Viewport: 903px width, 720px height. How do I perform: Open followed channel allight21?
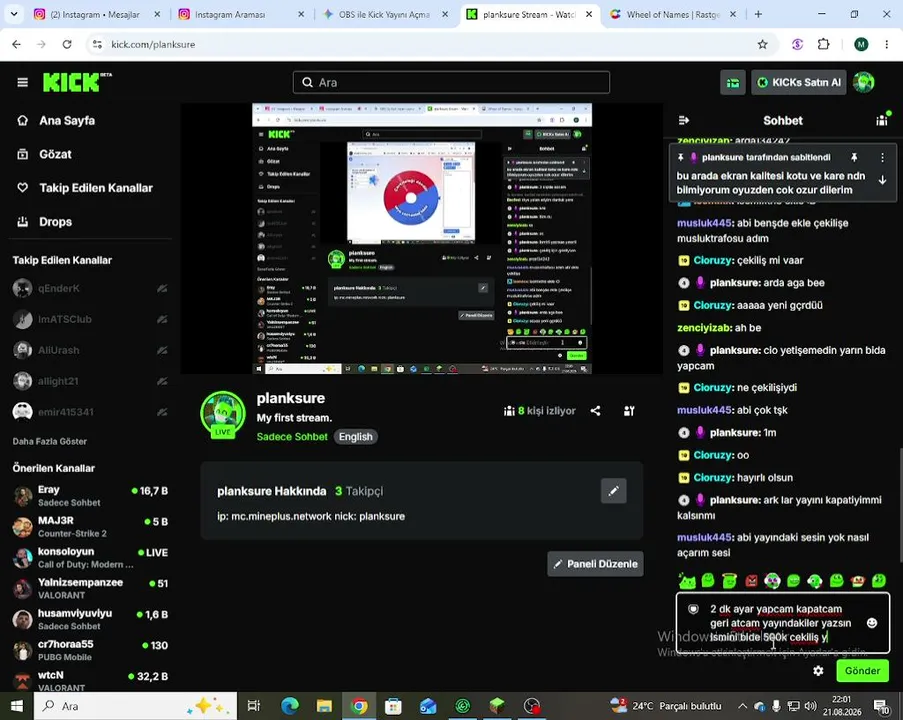click(x=90, y=381)
